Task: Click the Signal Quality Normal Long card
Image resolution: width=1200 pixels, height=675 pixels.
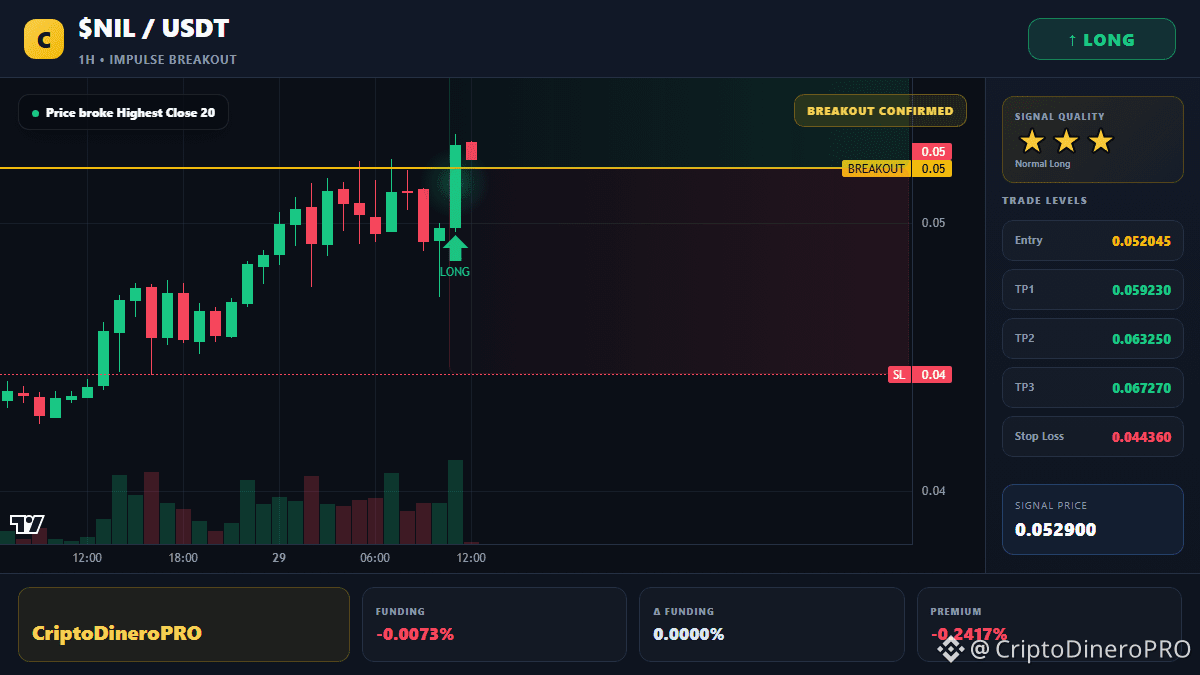Action: [1092, 139]
